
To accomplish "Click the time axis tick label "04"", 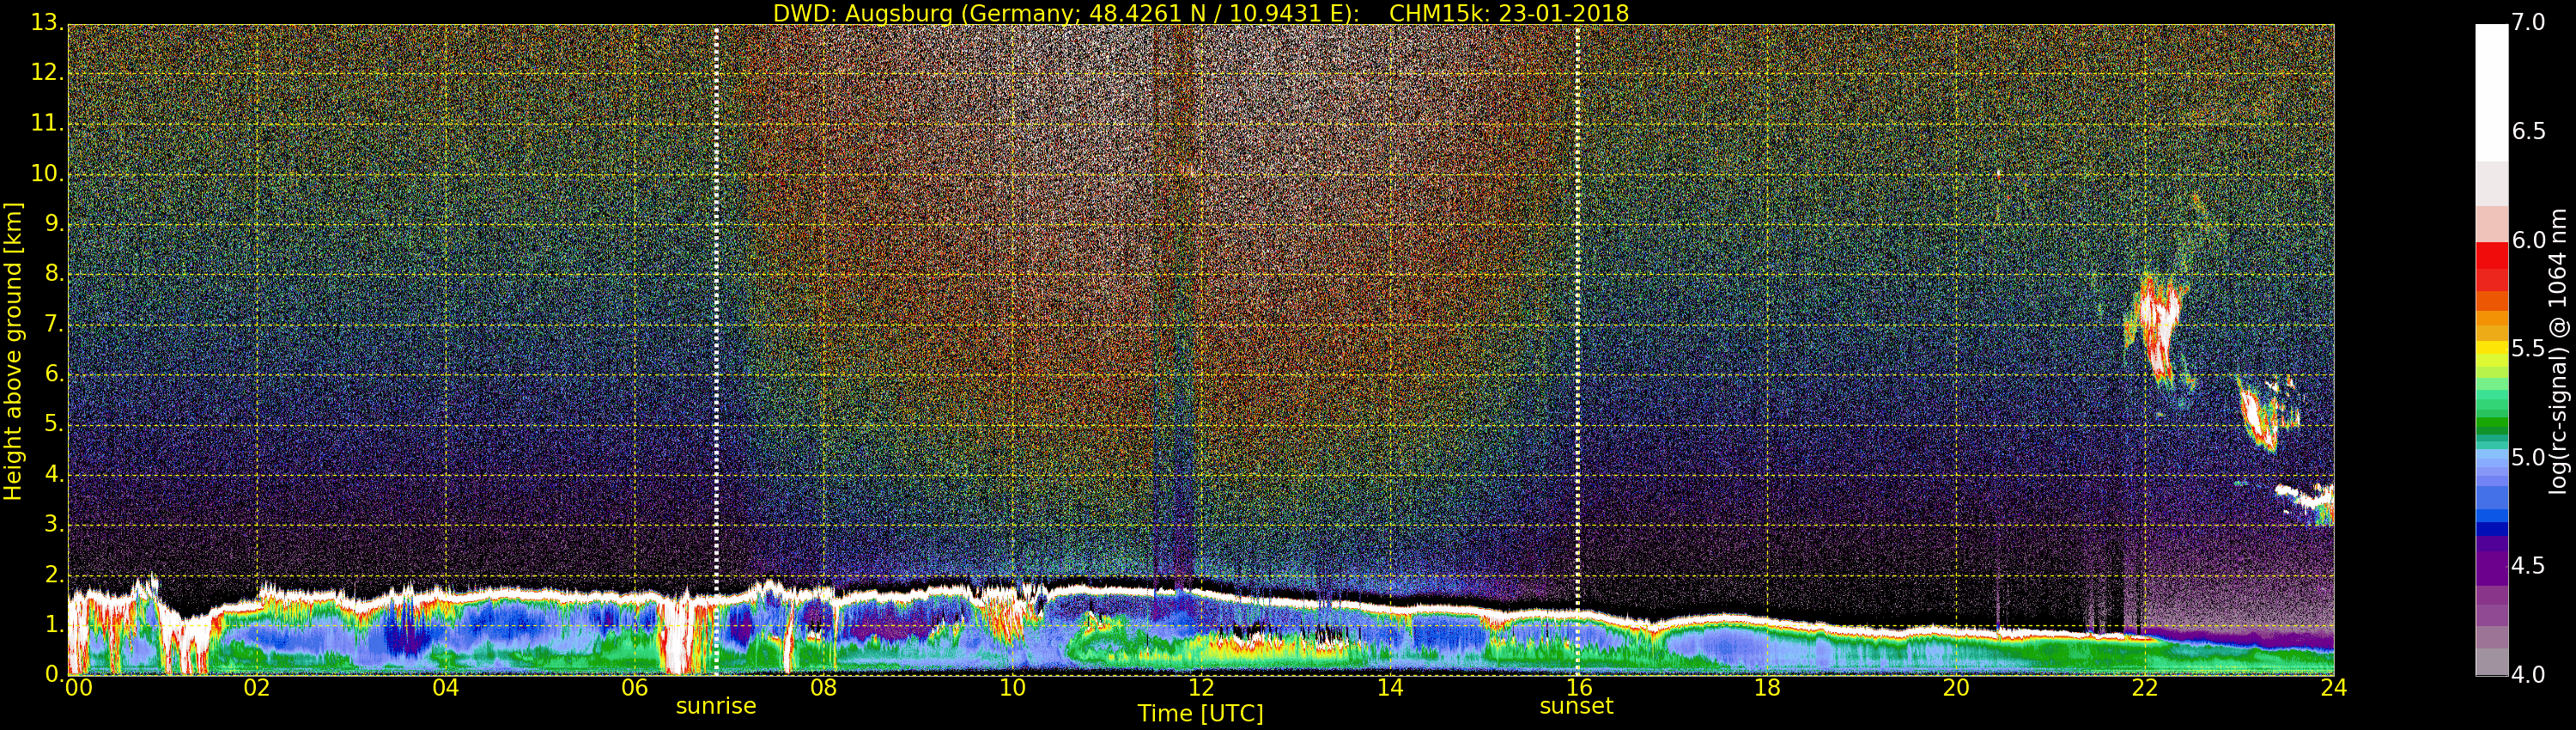I will point(446,688).
